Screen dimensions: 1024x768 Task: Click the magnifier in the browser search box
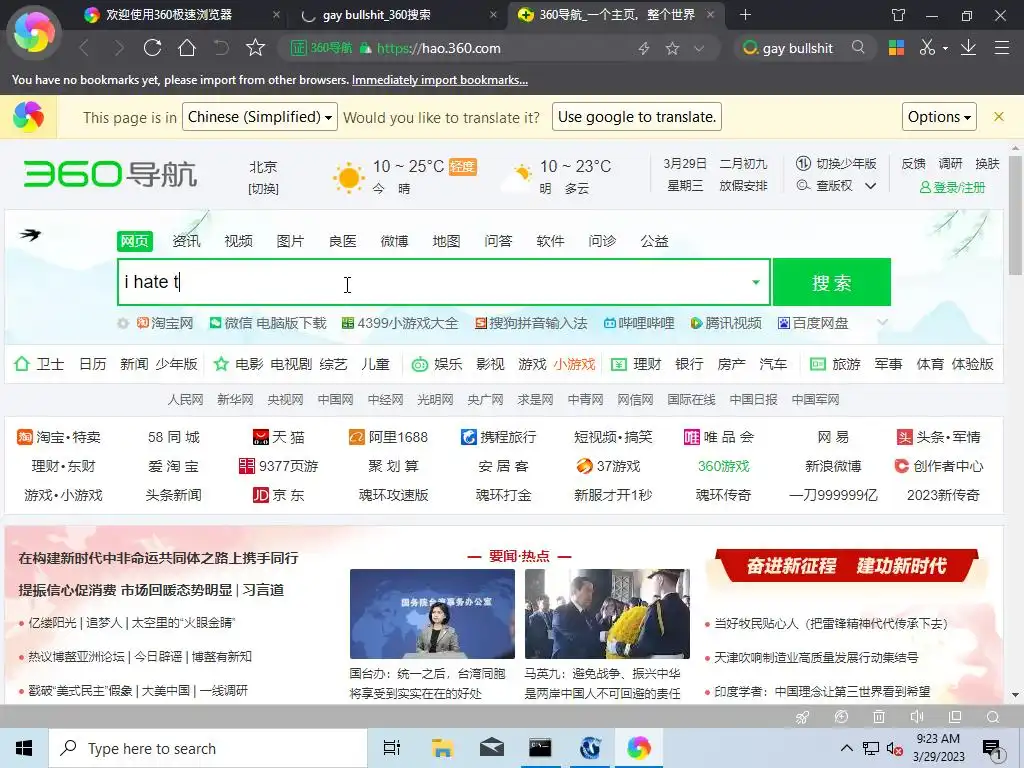858,47
